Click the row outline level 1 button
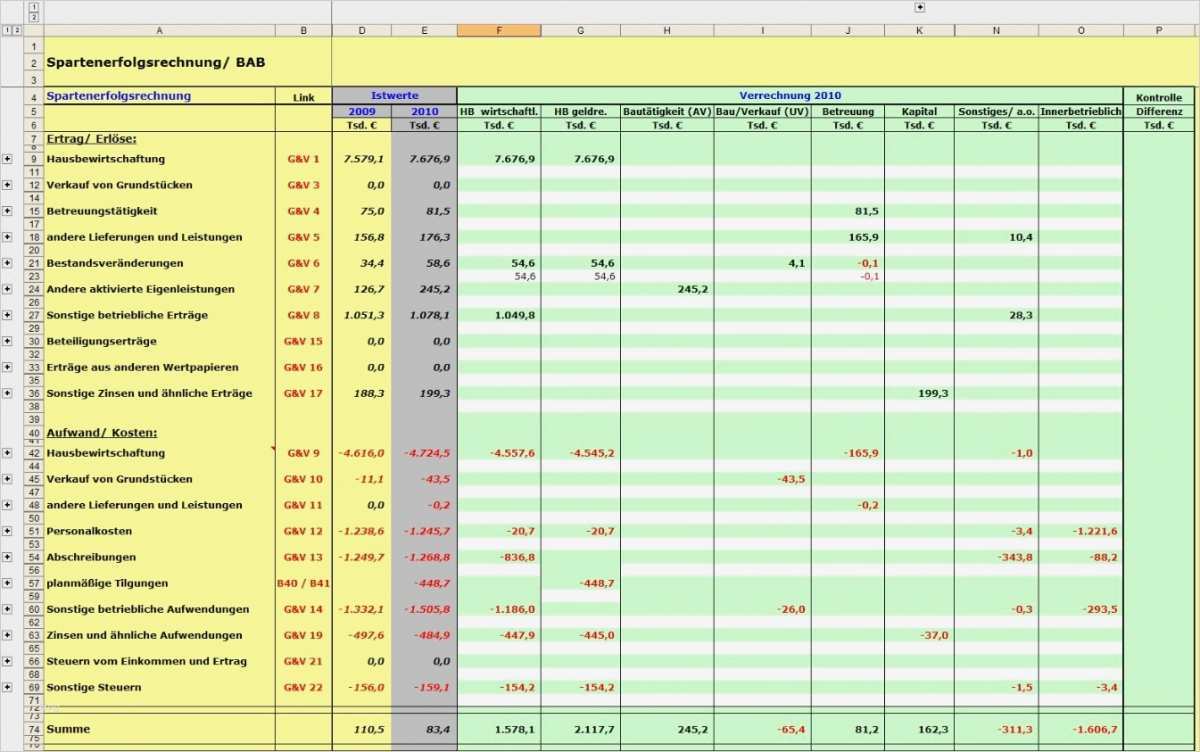Image resolution: width=1200 pixels, height=752 pixels. pyautogui.click(x=7, y=30)
